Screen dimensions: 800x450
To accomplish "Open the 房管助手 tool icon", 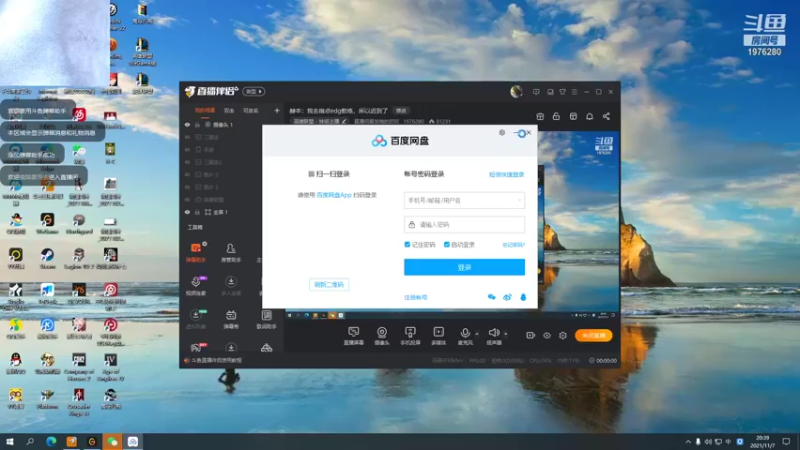I will click(x=231, y=252).
